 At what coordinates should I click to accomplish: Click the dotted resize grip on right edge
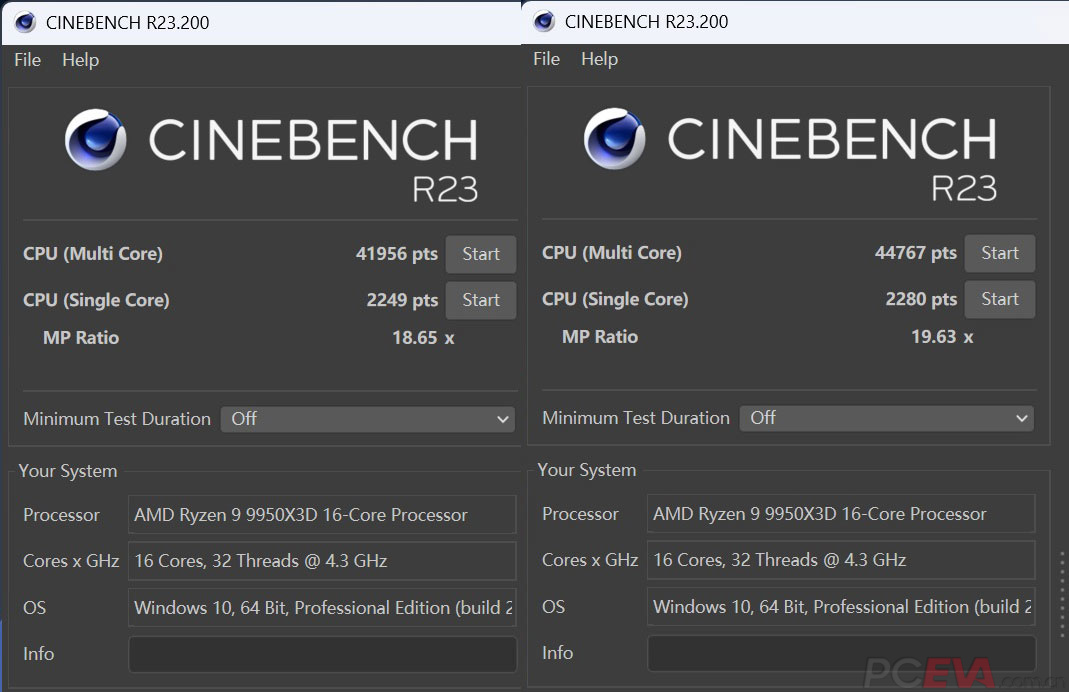click(1062, 592)
